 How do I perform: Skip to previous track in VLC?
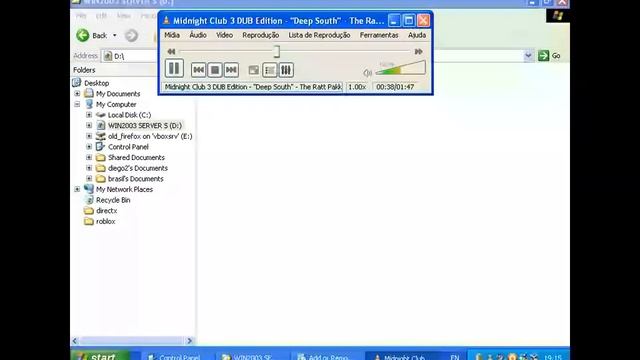(198, 70)
